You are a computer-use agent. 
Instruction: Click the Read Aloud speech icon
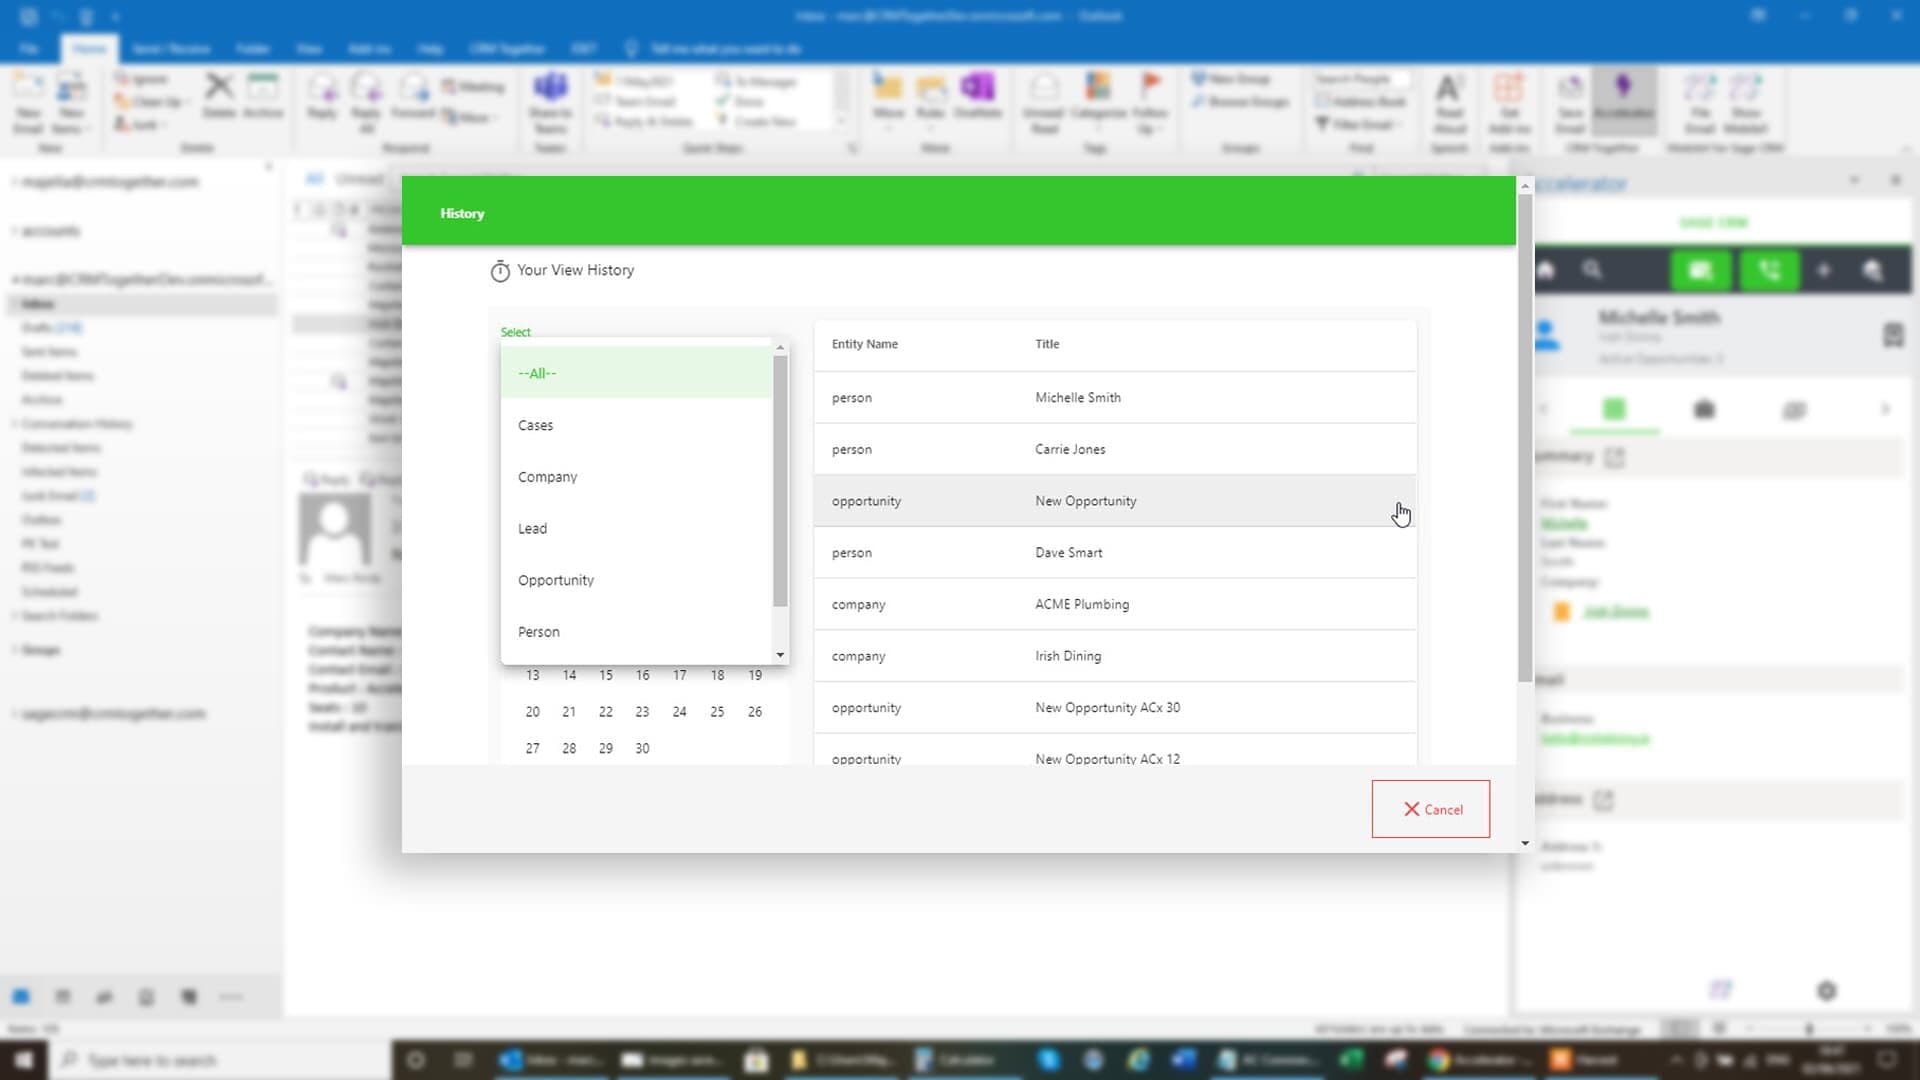[1450, 100]
